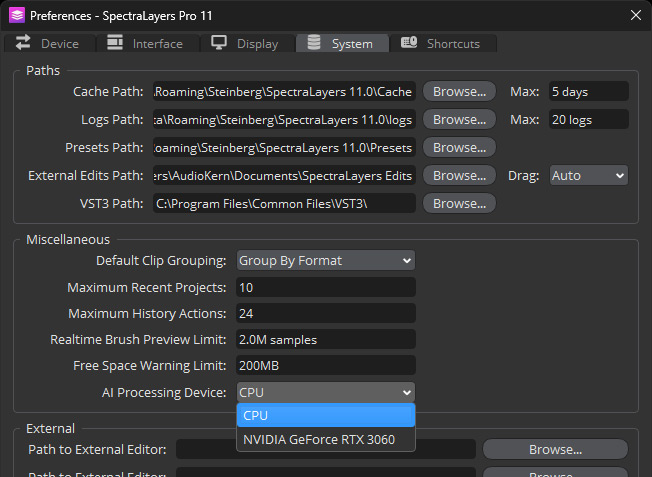Browse for the VST3 Path folder
The width and height of the screenshot is (652, 477).
(x=459, y=204)
